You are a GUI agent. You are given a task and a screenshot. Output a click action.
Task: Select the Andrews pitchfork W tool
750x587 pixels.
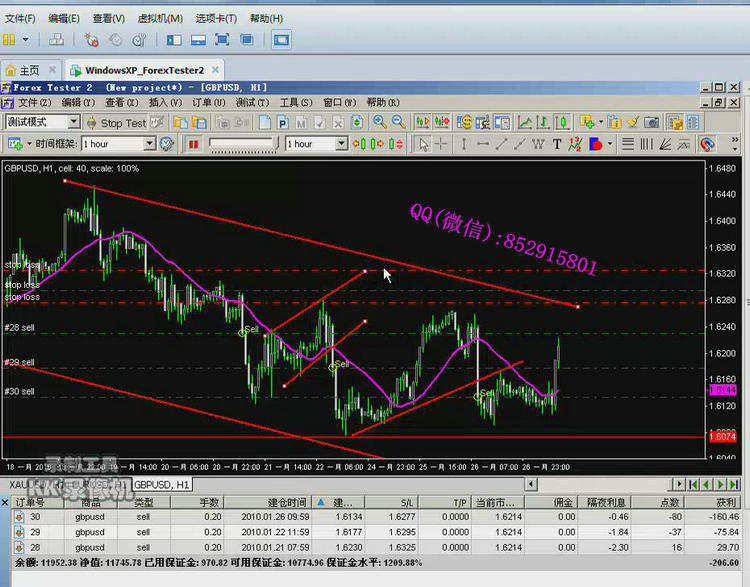point(539,144)
